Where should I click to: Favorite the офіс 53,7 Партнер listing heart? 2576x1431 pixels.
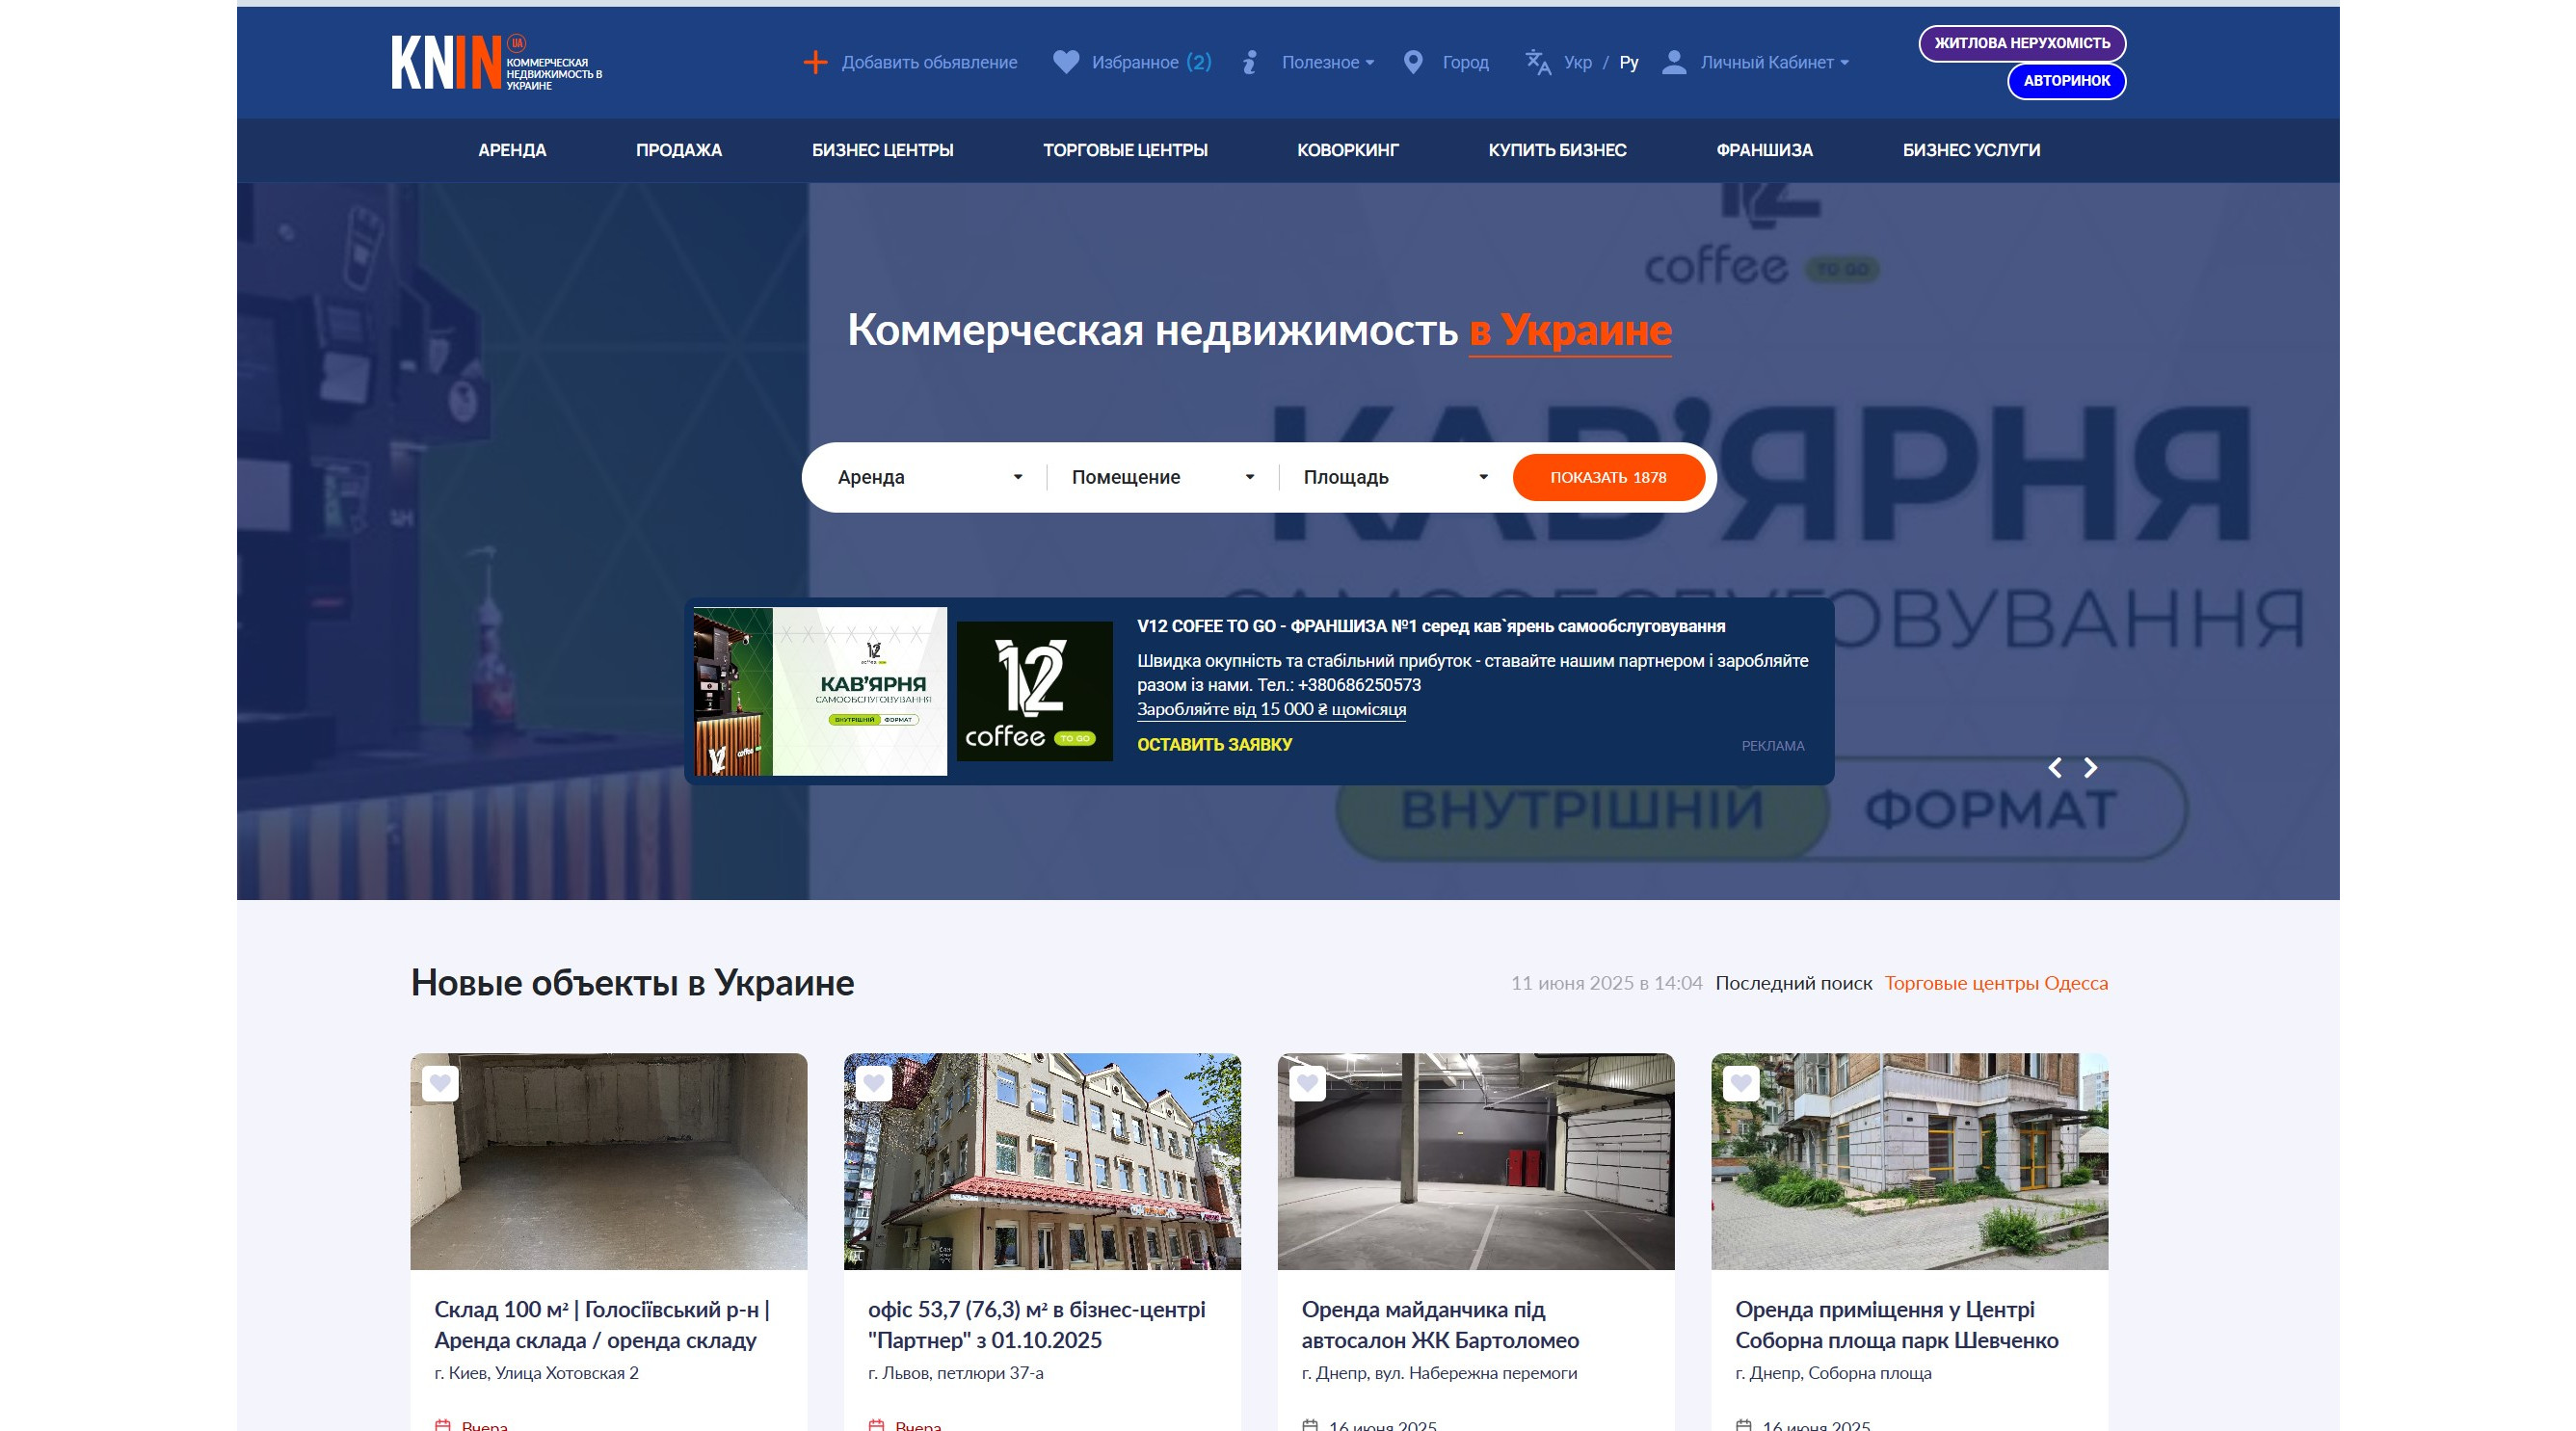point(874,1083)
